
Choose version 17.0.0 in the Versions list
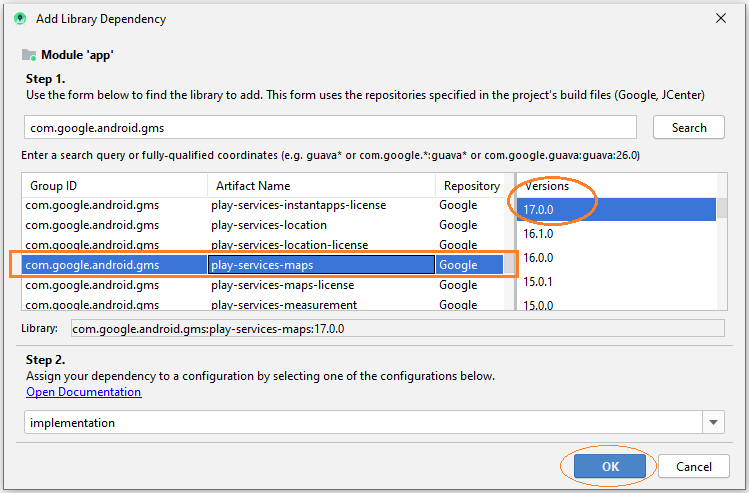tap(616, 209)
